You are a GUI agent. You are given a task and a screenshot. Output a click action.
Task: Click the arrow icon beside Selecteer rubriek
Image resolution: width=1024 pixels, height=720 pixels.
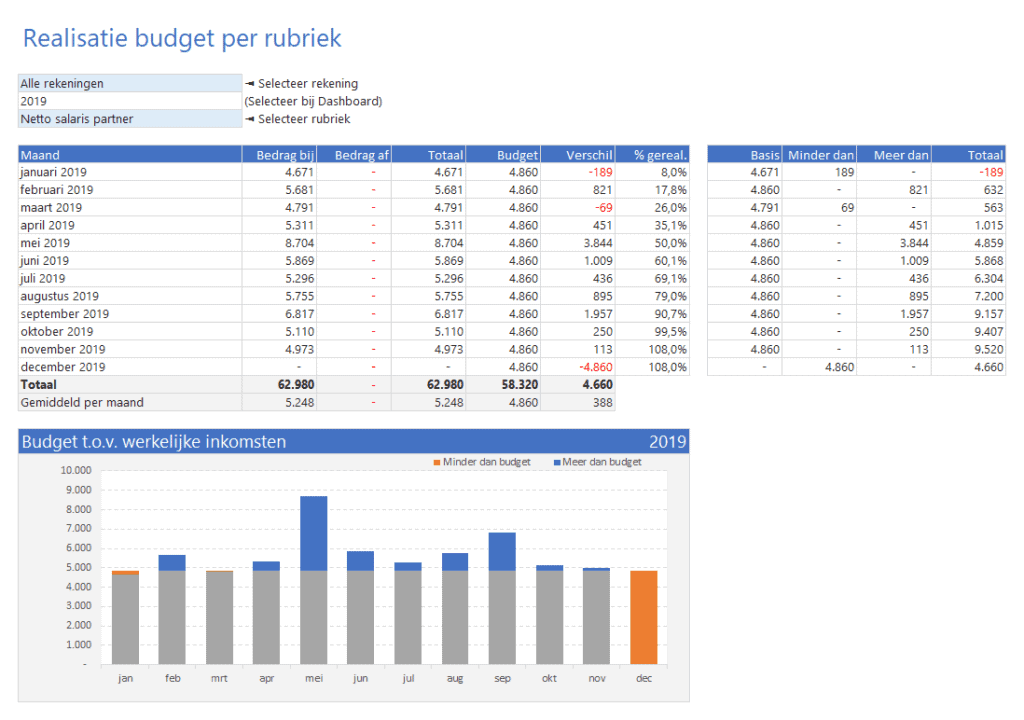pyautogui.click(x=250, y=119)
